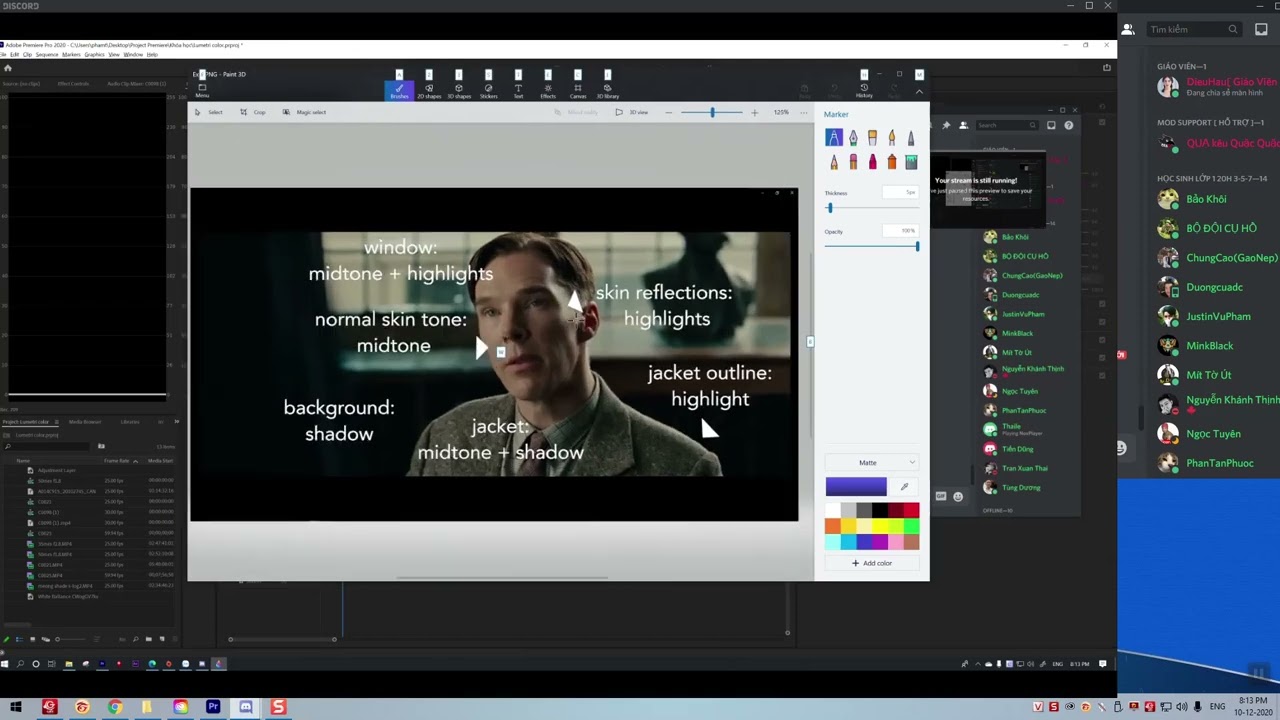The height and width of the screenshot is (720, 1280).
Task: Collapse the Paint 3D ribbon chevron
Action: (x=919, y=91)
